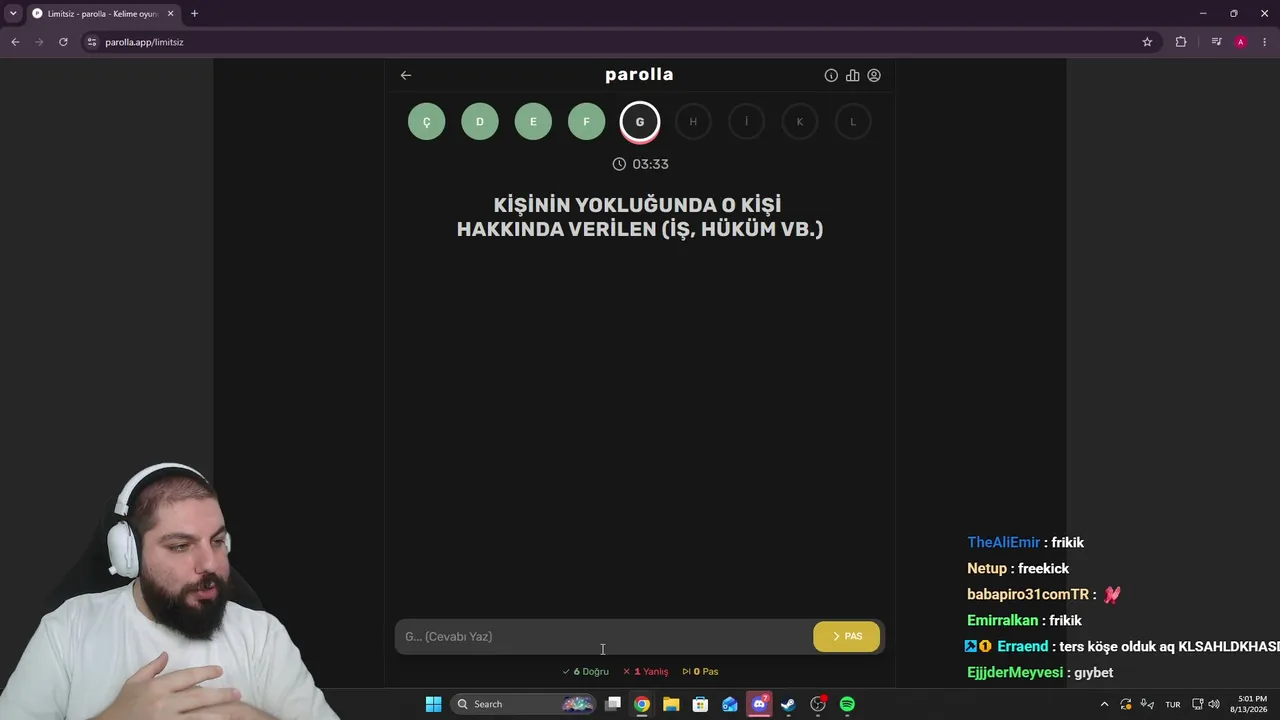This screenshot has height=720, width=1280.
Task: Expand the tab search dropdown
Action: [13, 14]
